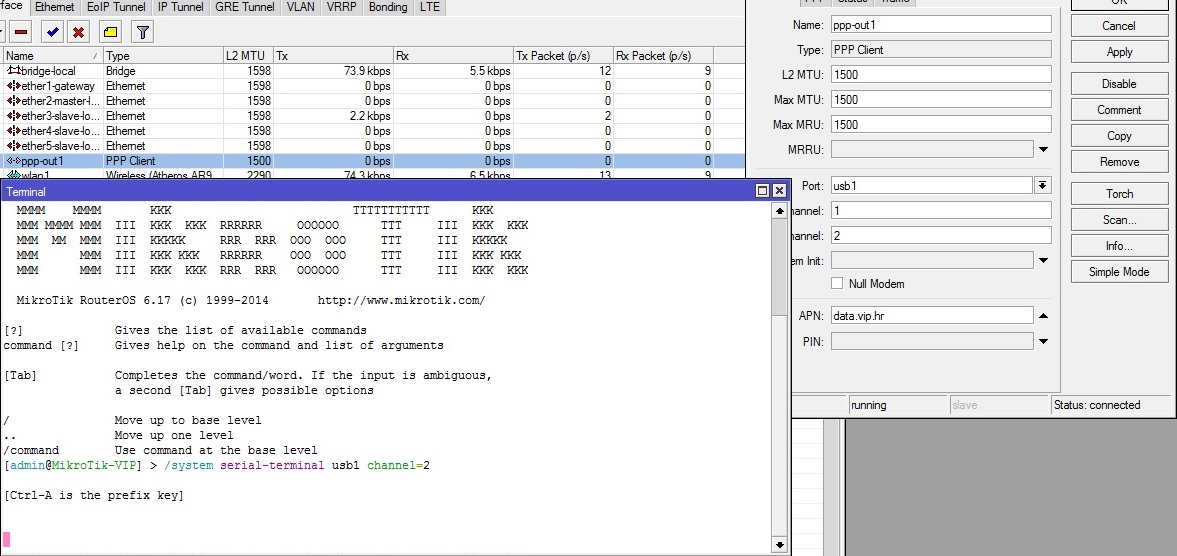Open the Port usb1 dropdown
The height and width of the screenshot is (556, 1177).
(x=1043, y=185)
